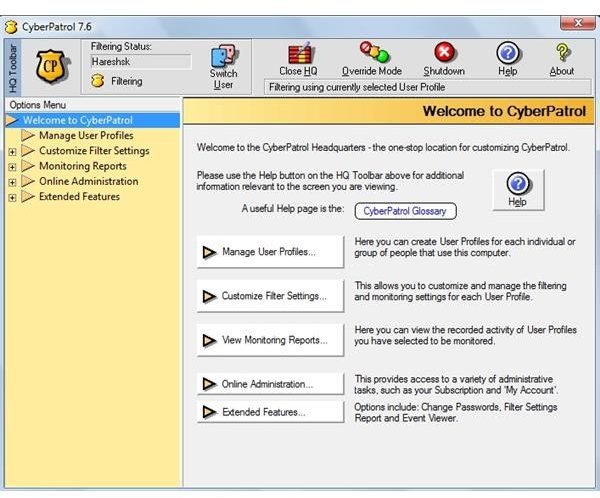Screen dimensions: 600x498
Task: Click the arrow icon beside Manage User Profiles tree item
Action: coord(28,136)
